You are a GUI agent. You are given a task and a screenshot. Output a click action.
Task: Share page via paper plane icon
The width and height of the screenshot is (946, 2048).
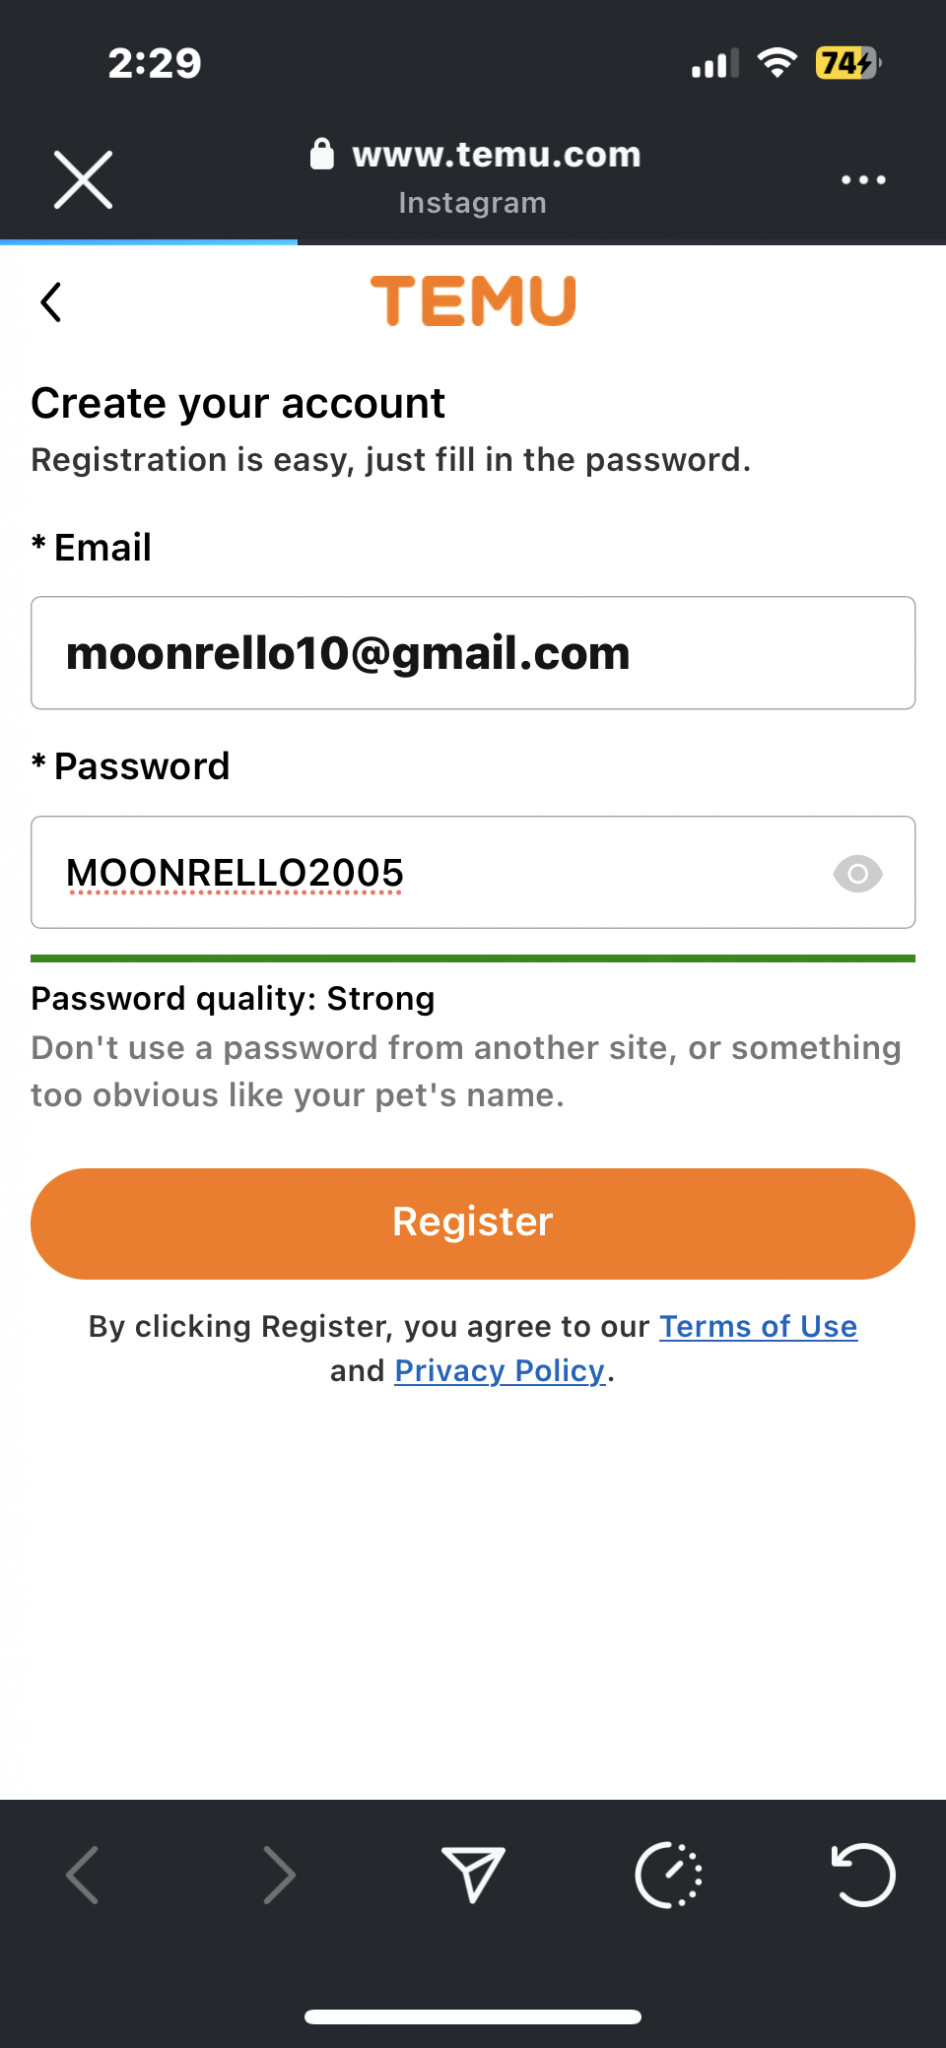(x=473, y=1875)
